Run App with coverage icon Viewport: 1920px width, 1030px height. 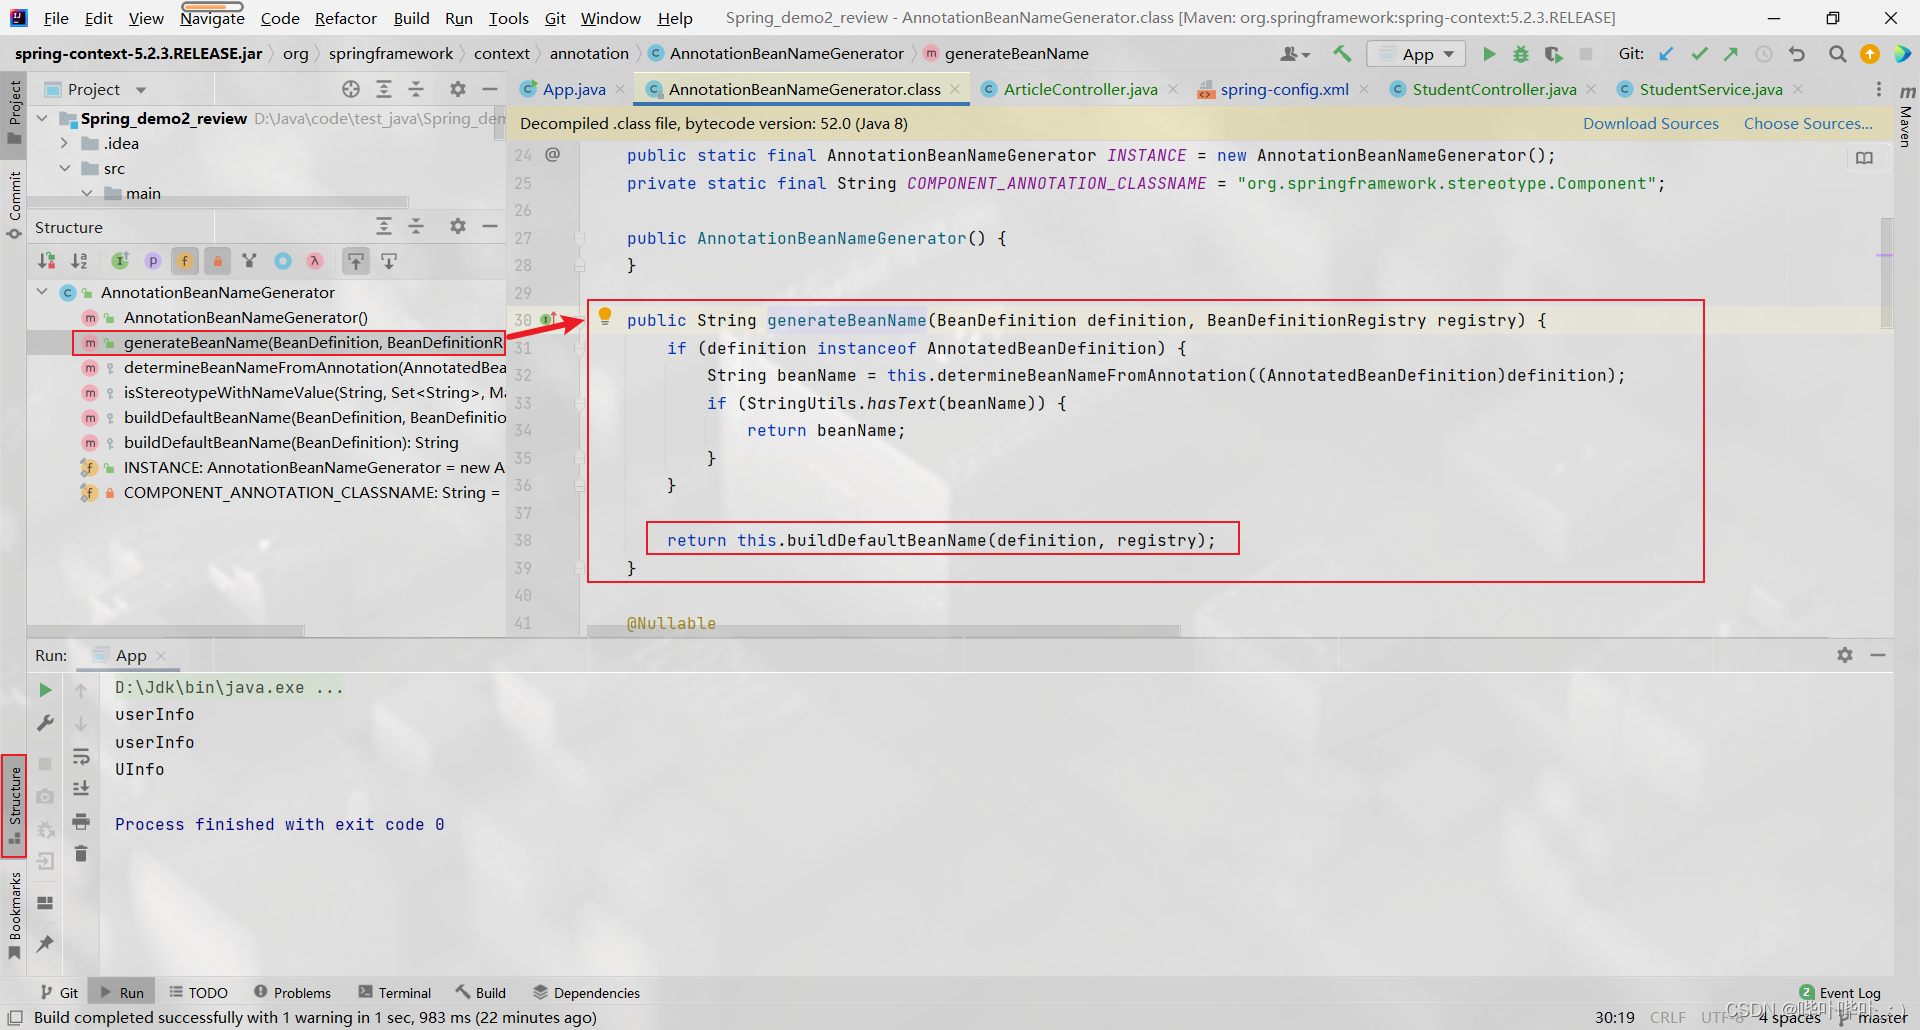tap(1553, 54)
